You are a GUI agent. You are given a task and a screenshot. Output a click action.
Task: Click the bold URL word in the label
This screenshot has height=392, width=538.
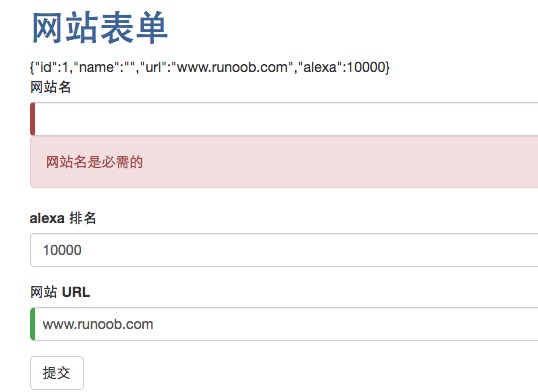(x=76, y=292)
